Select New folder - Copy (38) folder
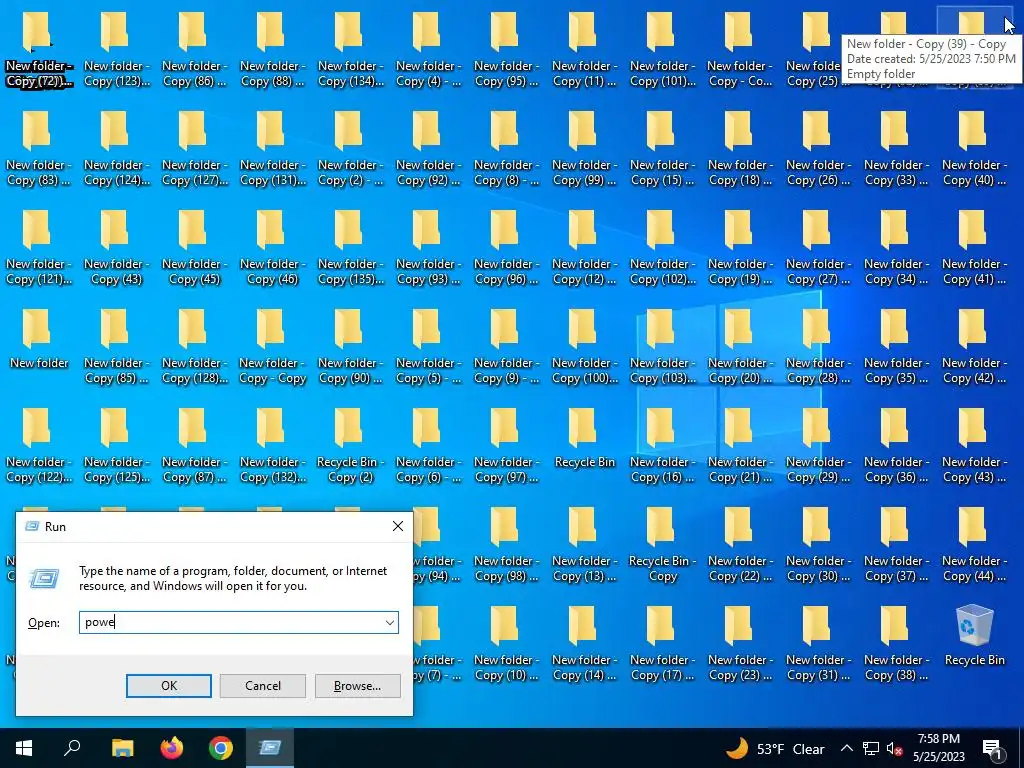 (x=896, y=644)
